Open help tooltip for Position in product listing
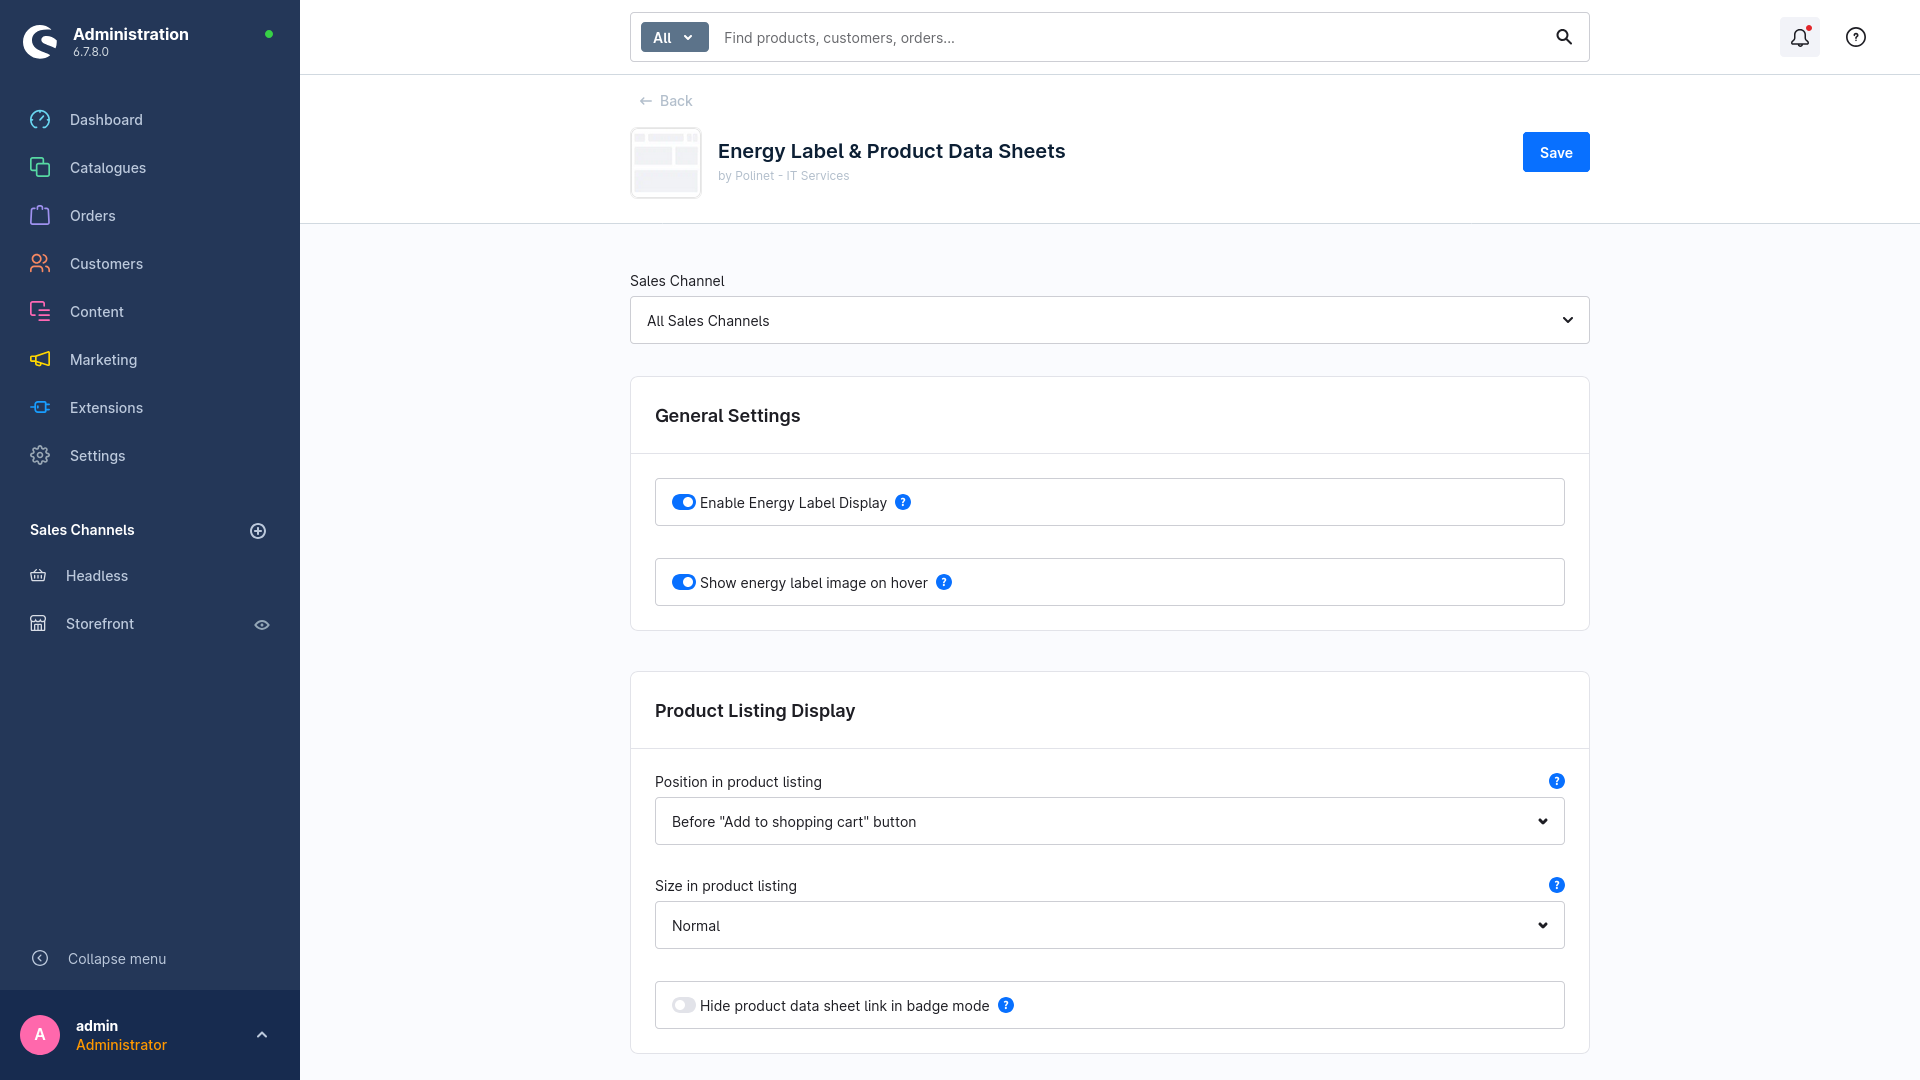This screenshot has height=1080, width=1920. (1556, 781)
